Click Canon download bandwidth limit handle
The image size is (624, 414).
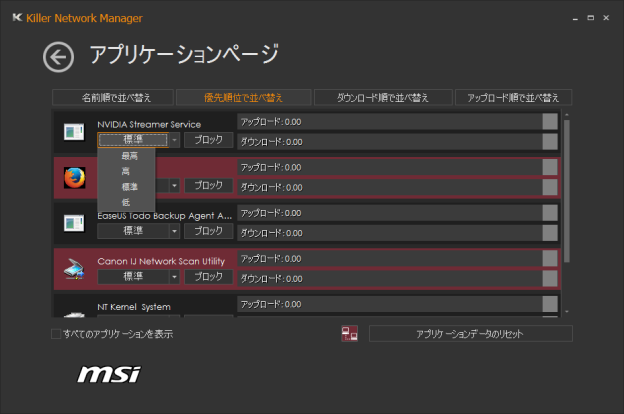(550, 279)
